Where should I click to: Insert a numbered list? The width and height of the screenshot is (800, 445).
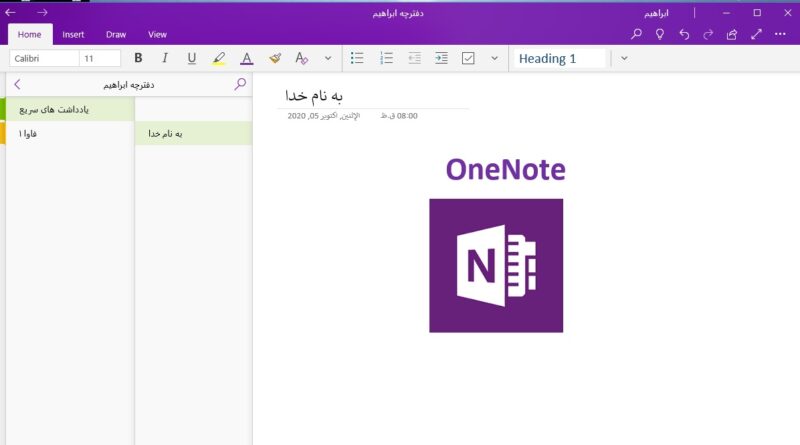click(386, 59)
